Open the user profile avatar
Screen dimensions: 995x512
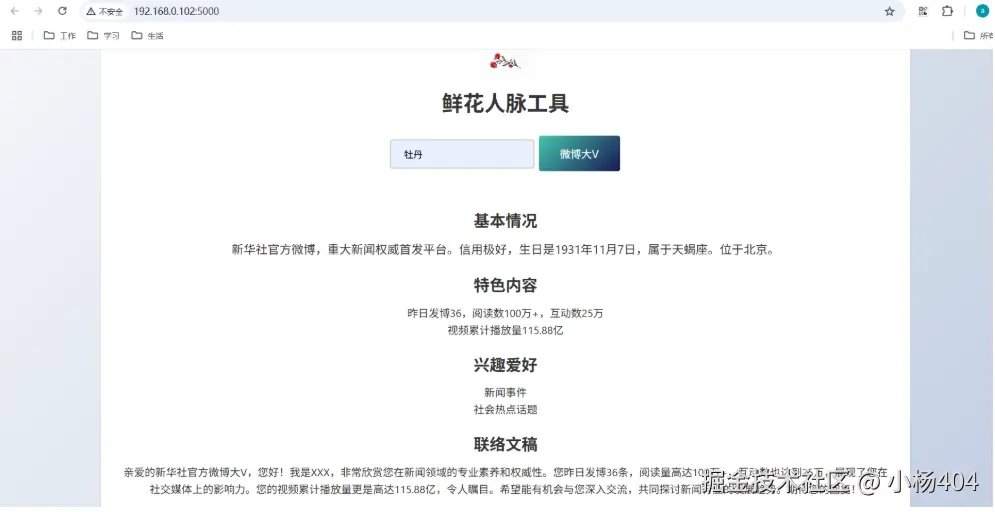[x=982, y=11]
